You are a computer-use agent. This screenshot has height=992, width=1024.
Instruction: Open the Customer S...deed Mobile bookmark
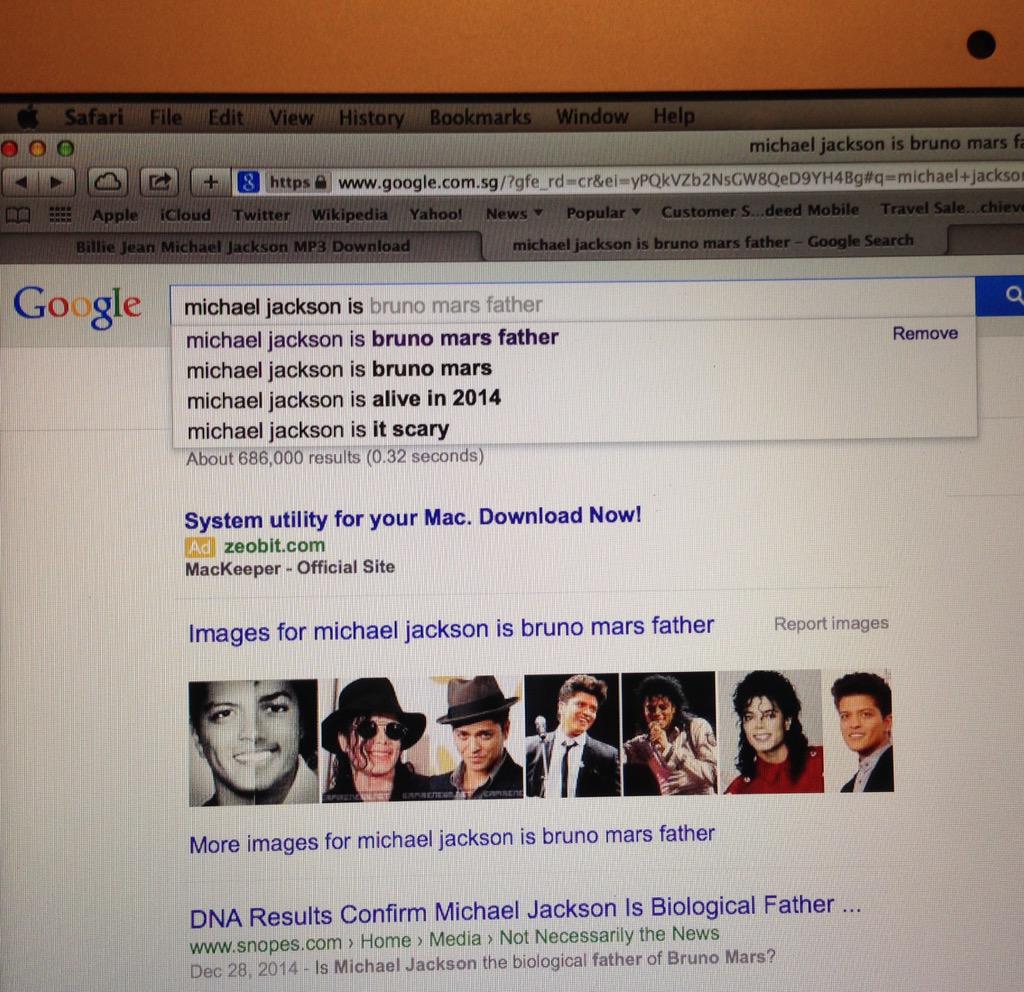pyautogui.click(x=760, y=211)
